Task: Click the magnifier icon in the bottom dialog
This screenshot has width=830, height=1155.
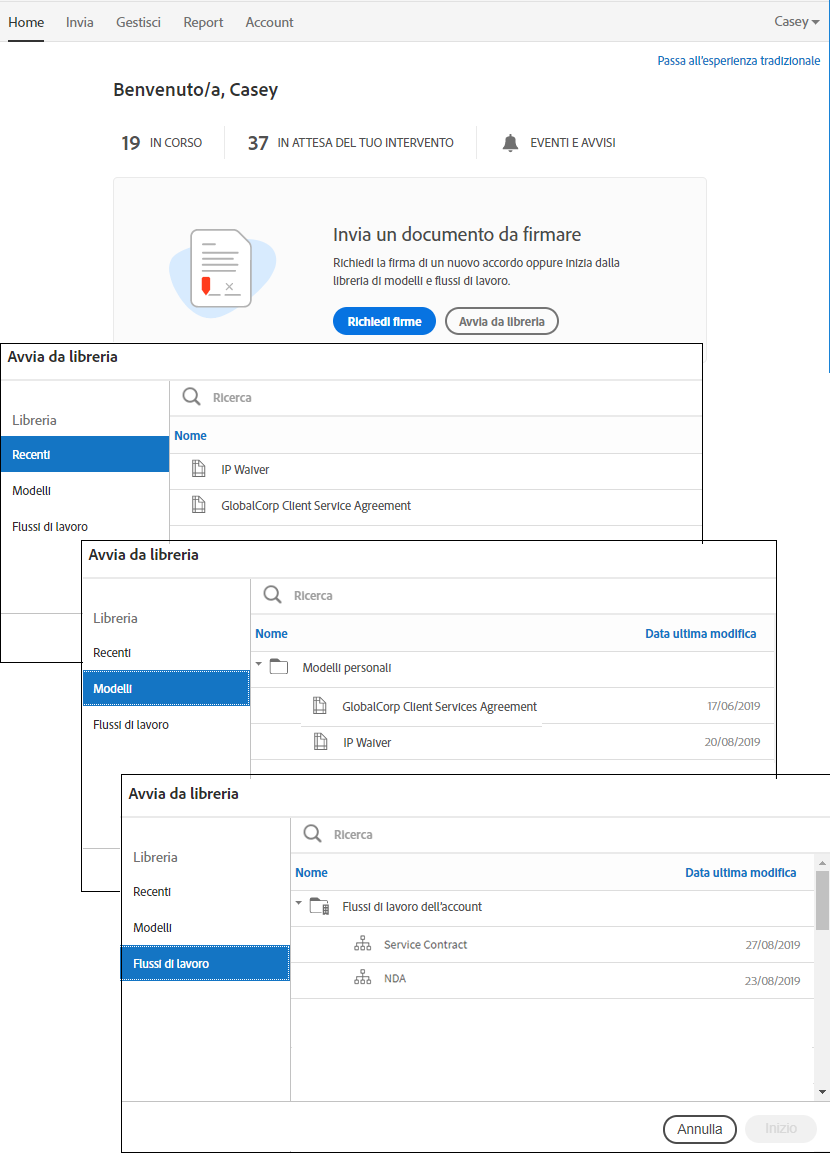Action: click(x=313, y=834)
